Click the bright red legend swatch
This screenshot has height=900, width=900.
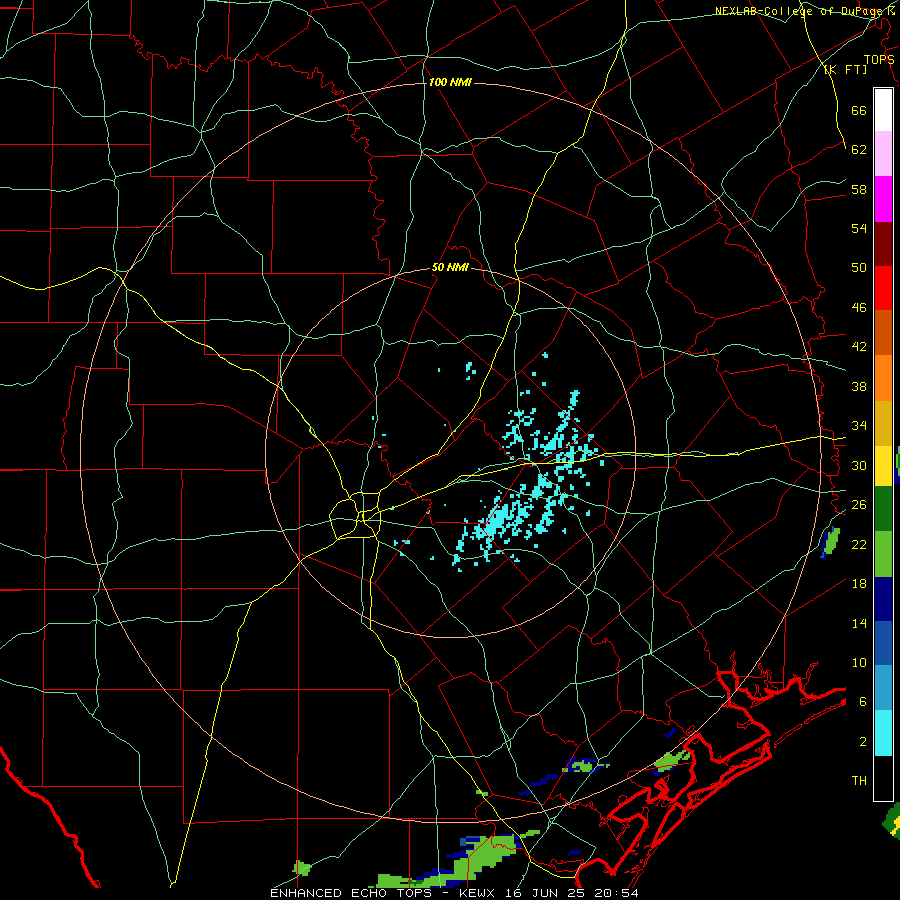coord(883,288)
